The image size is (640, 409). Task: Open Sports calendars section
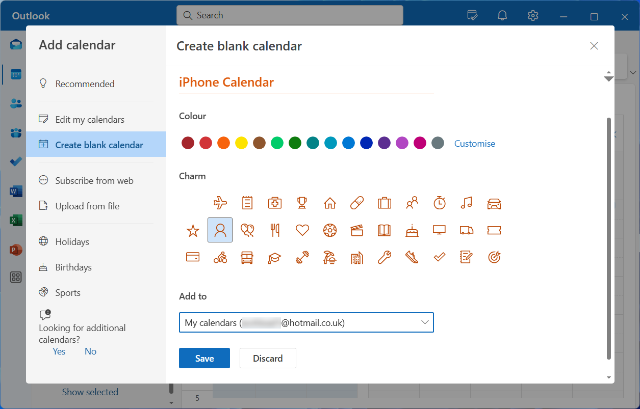click(x=96, y=293)
